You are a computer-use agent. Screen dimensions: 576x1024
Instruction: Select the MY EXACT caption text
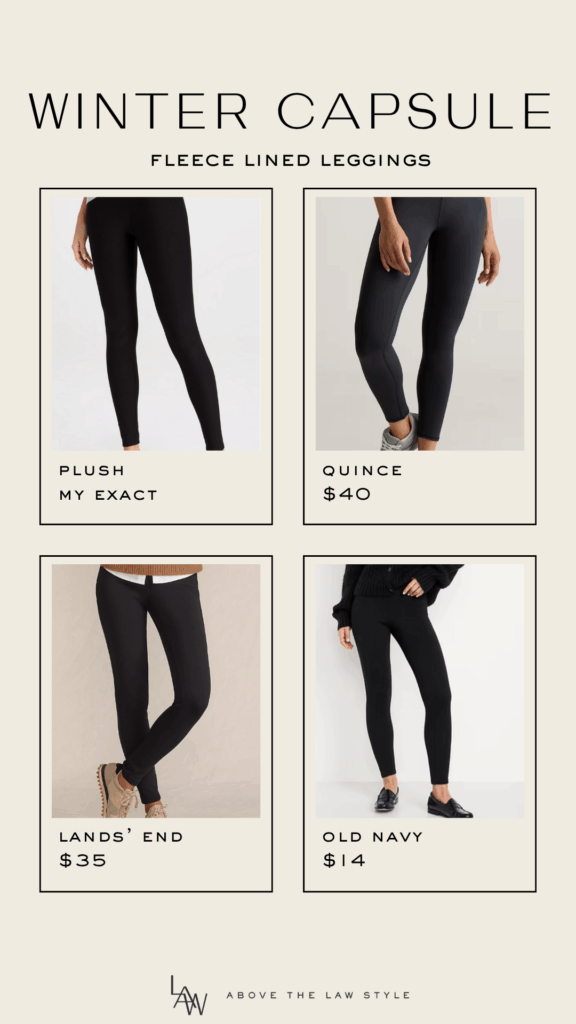pyautogui.click(x=108, y=495)
